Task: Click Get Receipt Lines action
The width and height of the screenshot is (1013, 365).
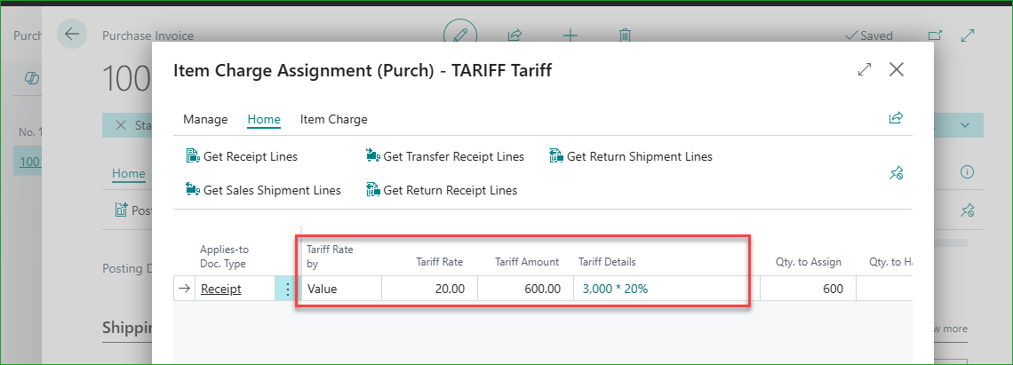Action: click(242, 156)
